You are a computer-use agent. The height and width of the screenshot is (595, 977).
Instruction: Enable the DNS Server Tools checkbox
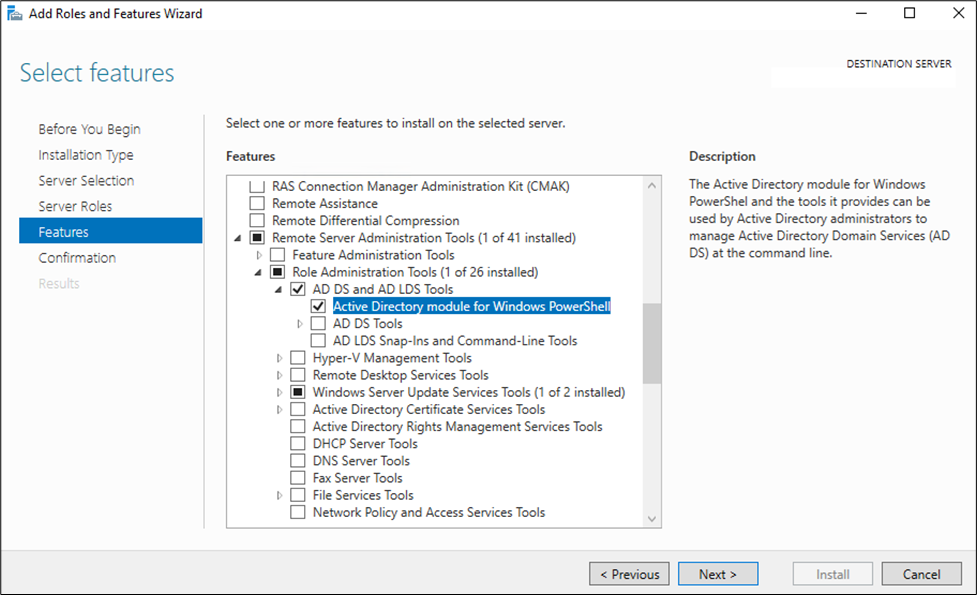[298, 460]
